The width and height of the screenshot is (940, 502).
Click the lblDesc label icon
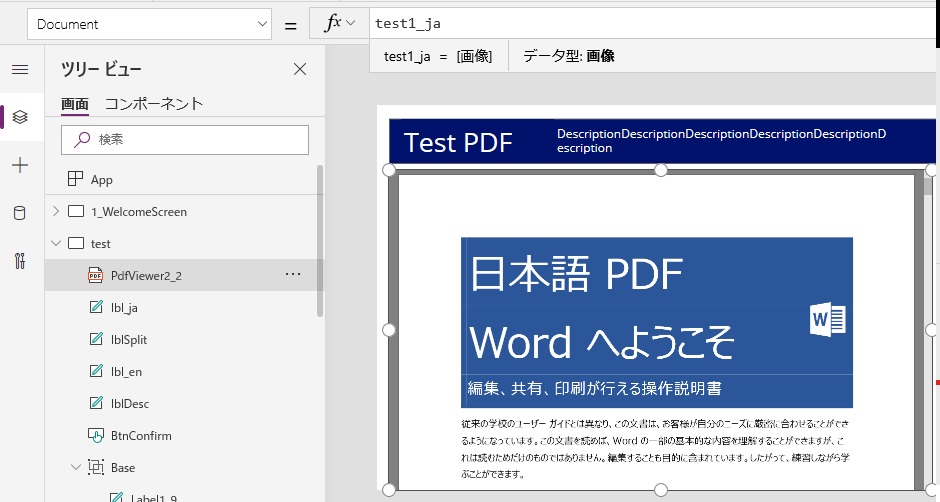[96, 403]
